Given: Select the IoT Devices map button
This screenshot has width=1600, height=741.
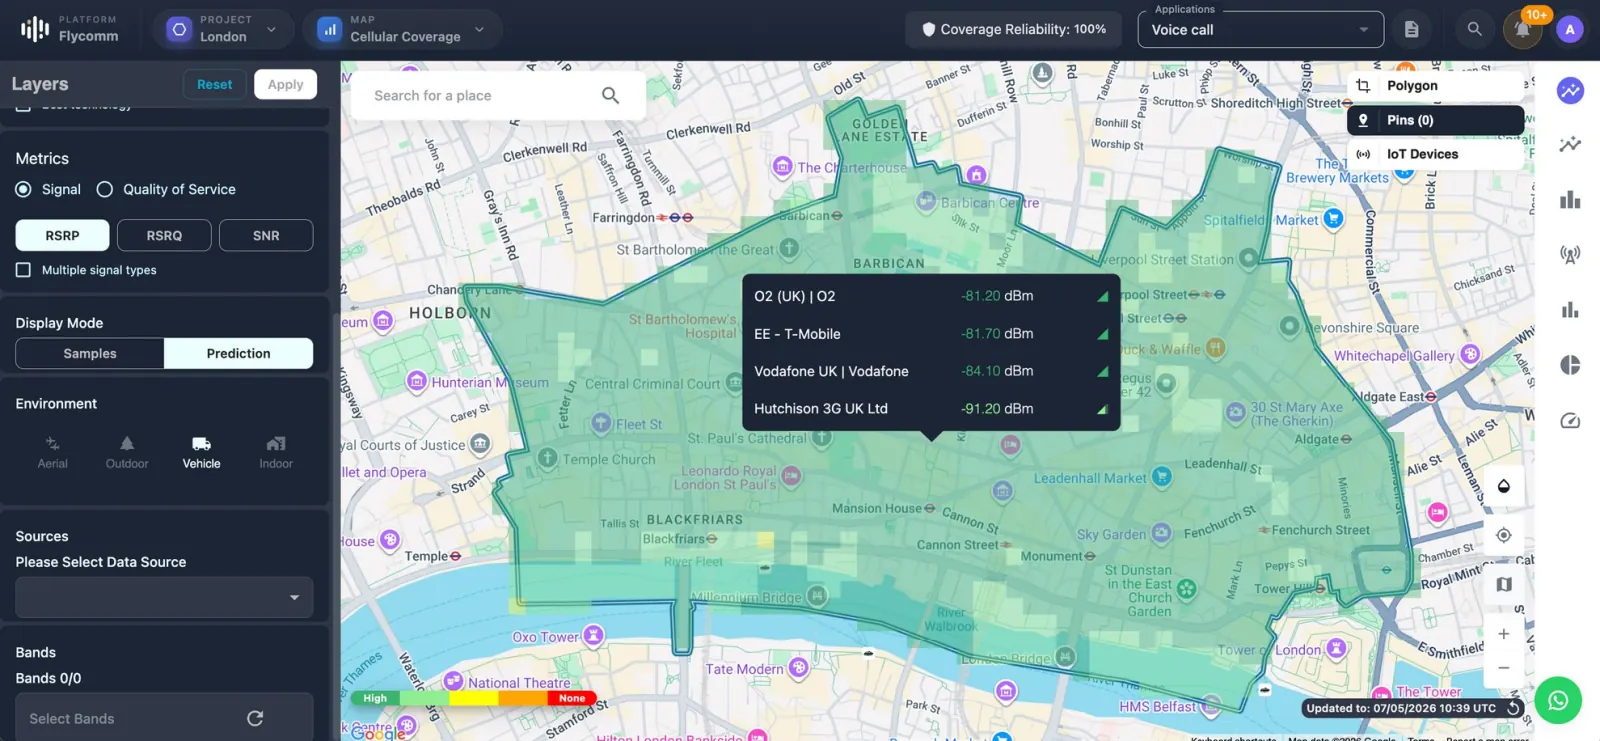Looking at the screenshot, I should [x=1435, y=154].
